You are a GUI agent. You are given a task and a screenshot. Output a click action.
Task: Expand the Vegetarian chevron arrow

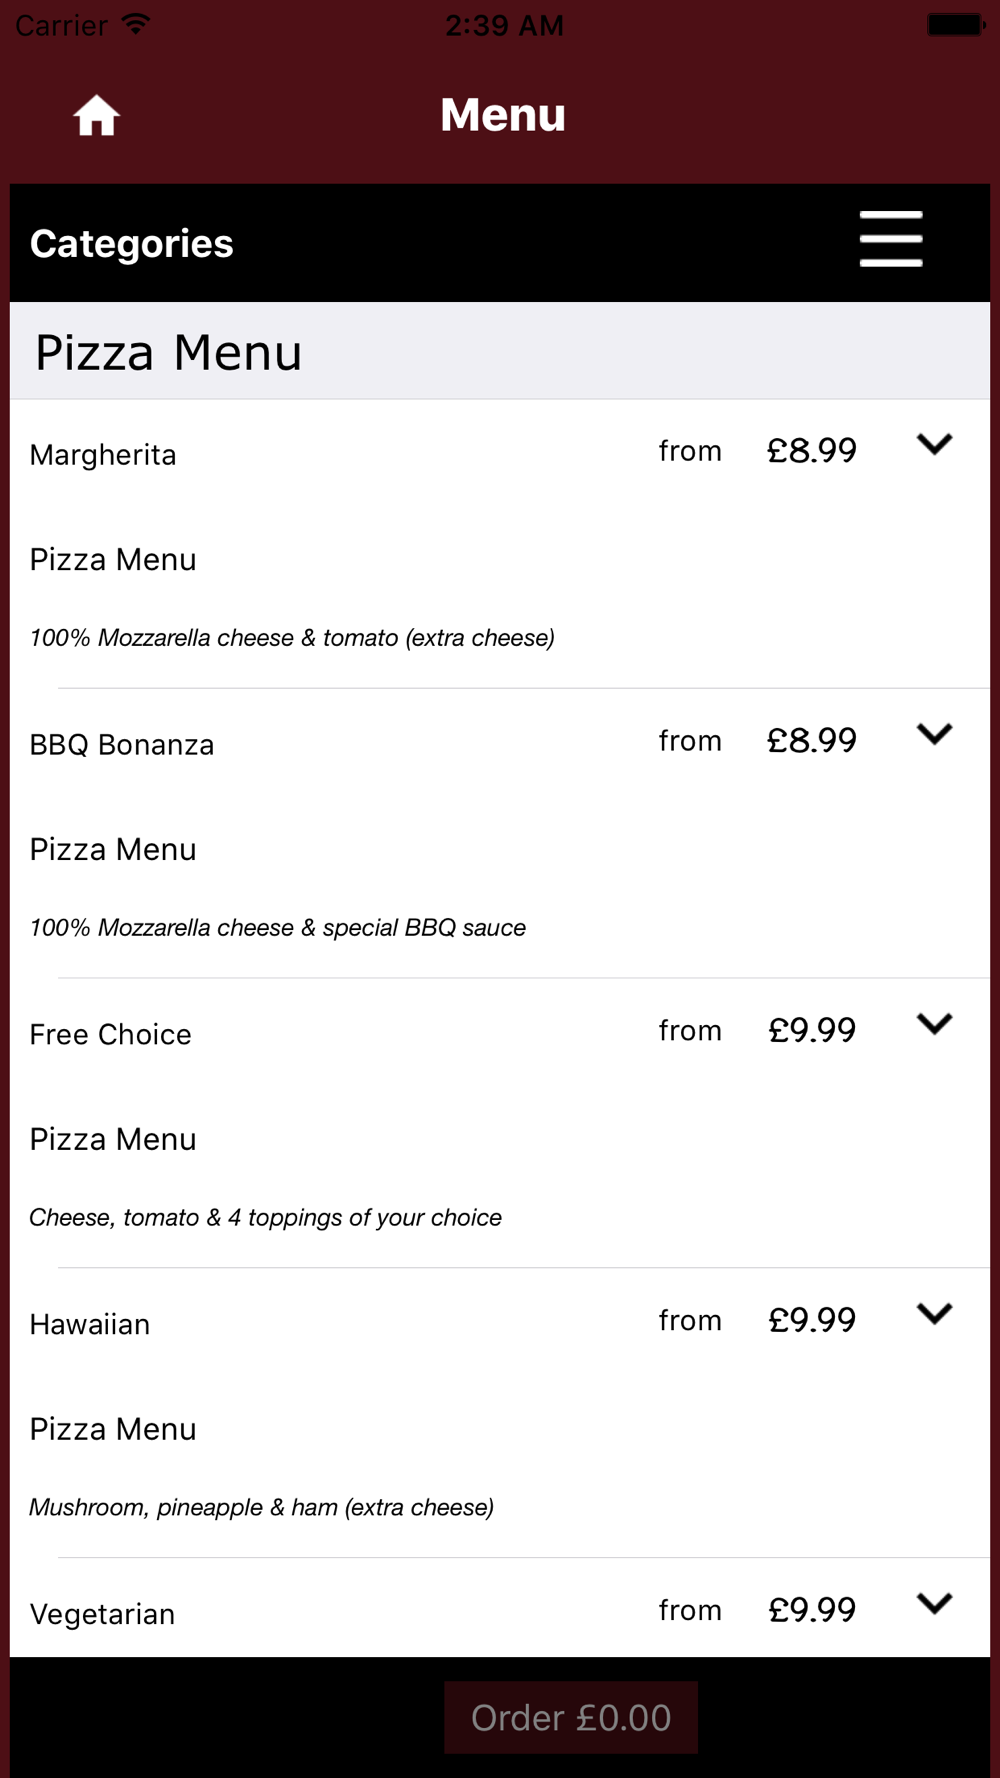tap(934, 1604)
